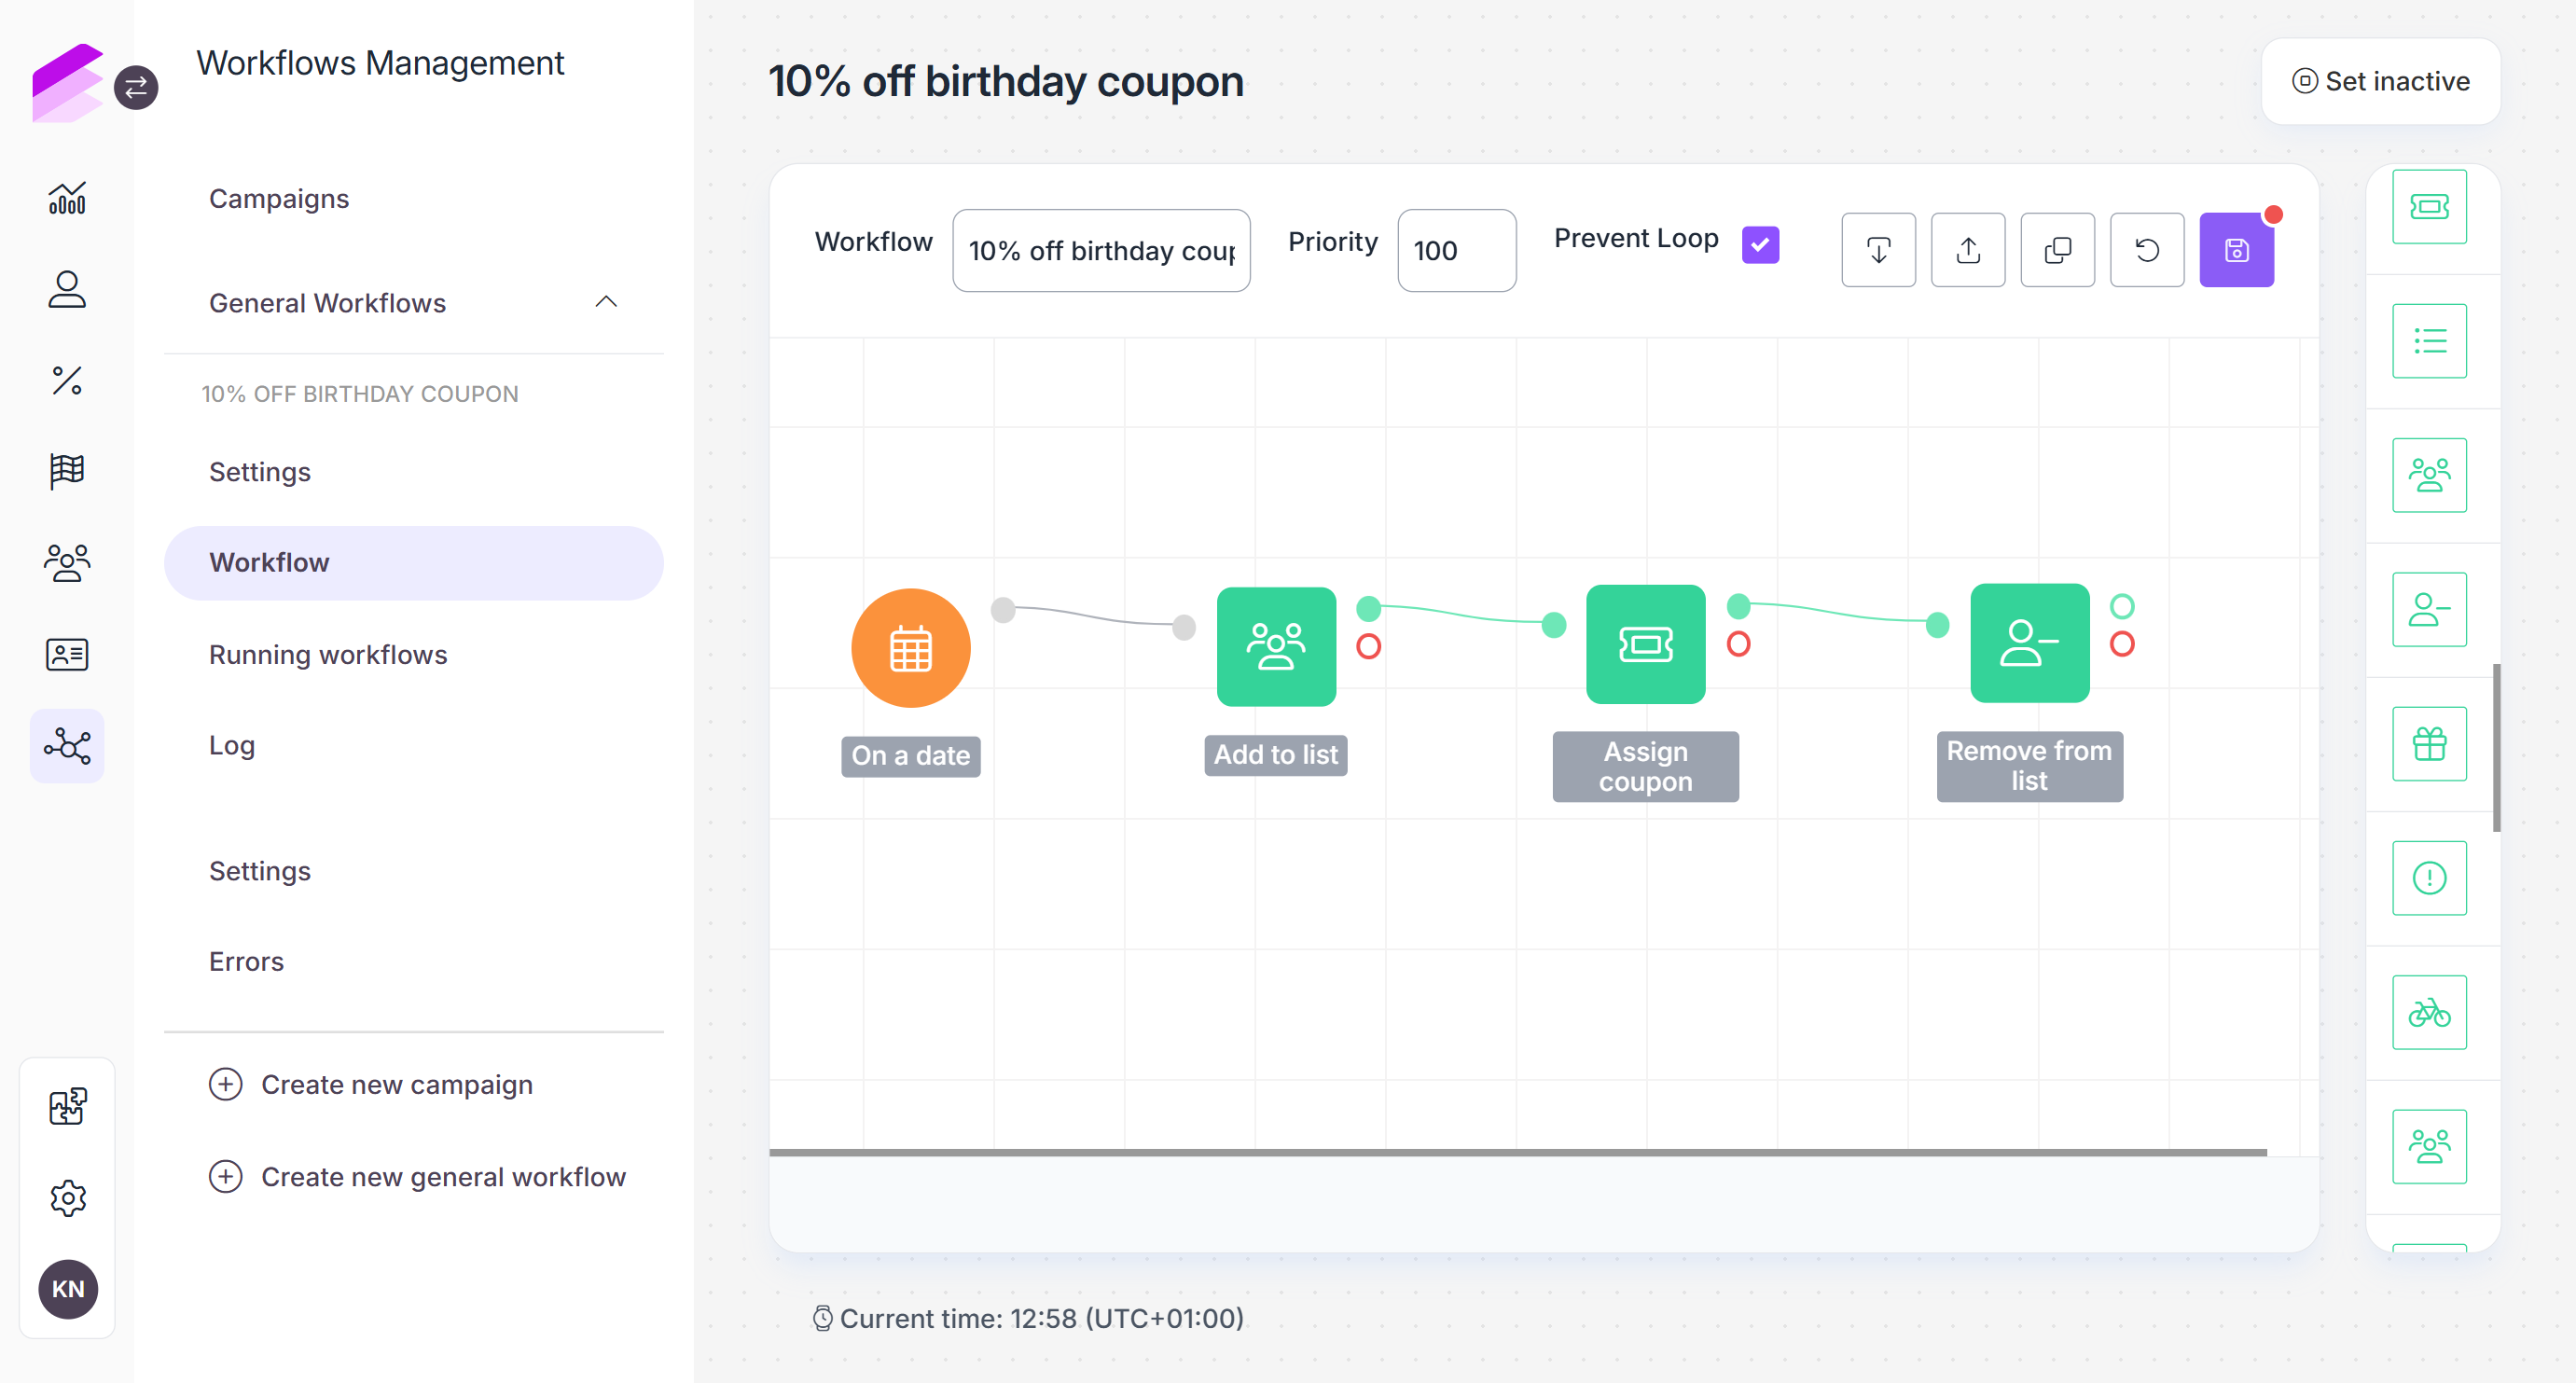Click red output connector of Add to list
The height and width of the screenshot is (1383, 2576).
1368,647
